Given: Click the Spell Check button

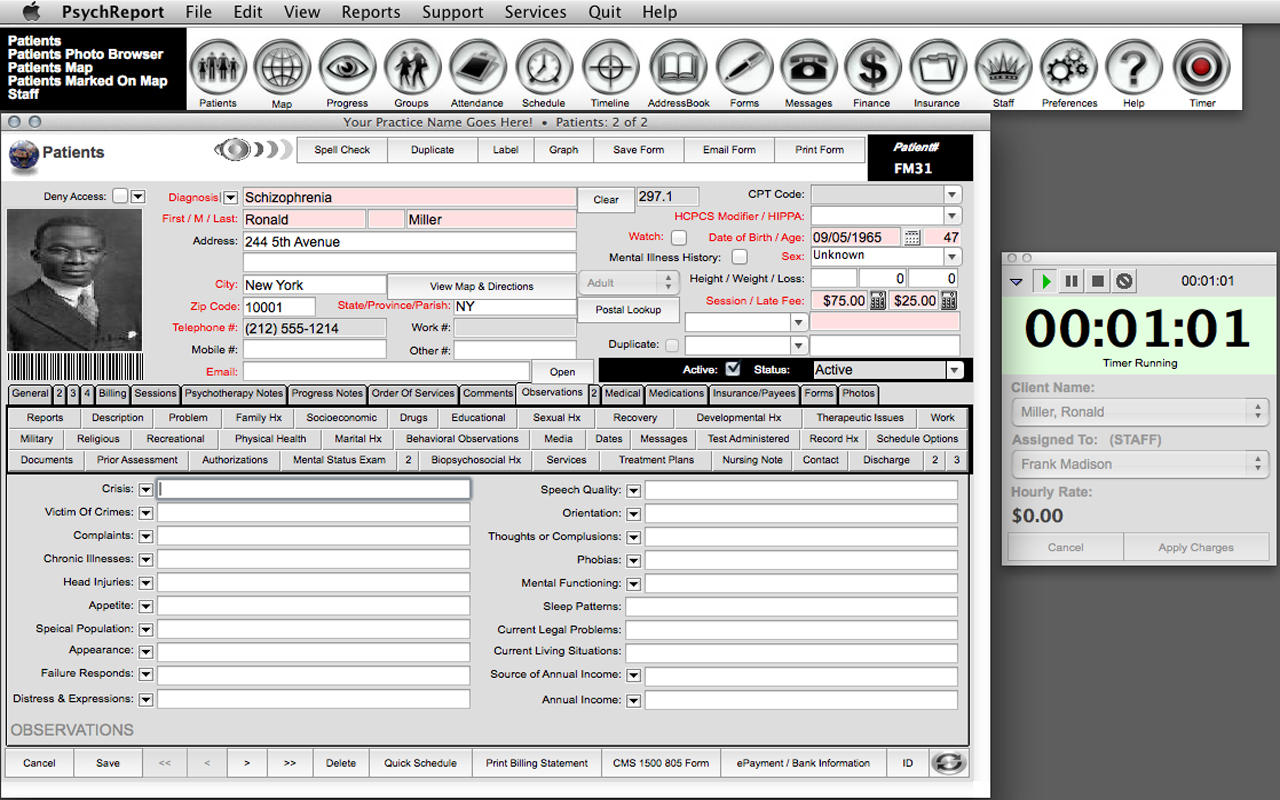Looking at the screenshot, I should pyautogui.click(x=342, y=150).
